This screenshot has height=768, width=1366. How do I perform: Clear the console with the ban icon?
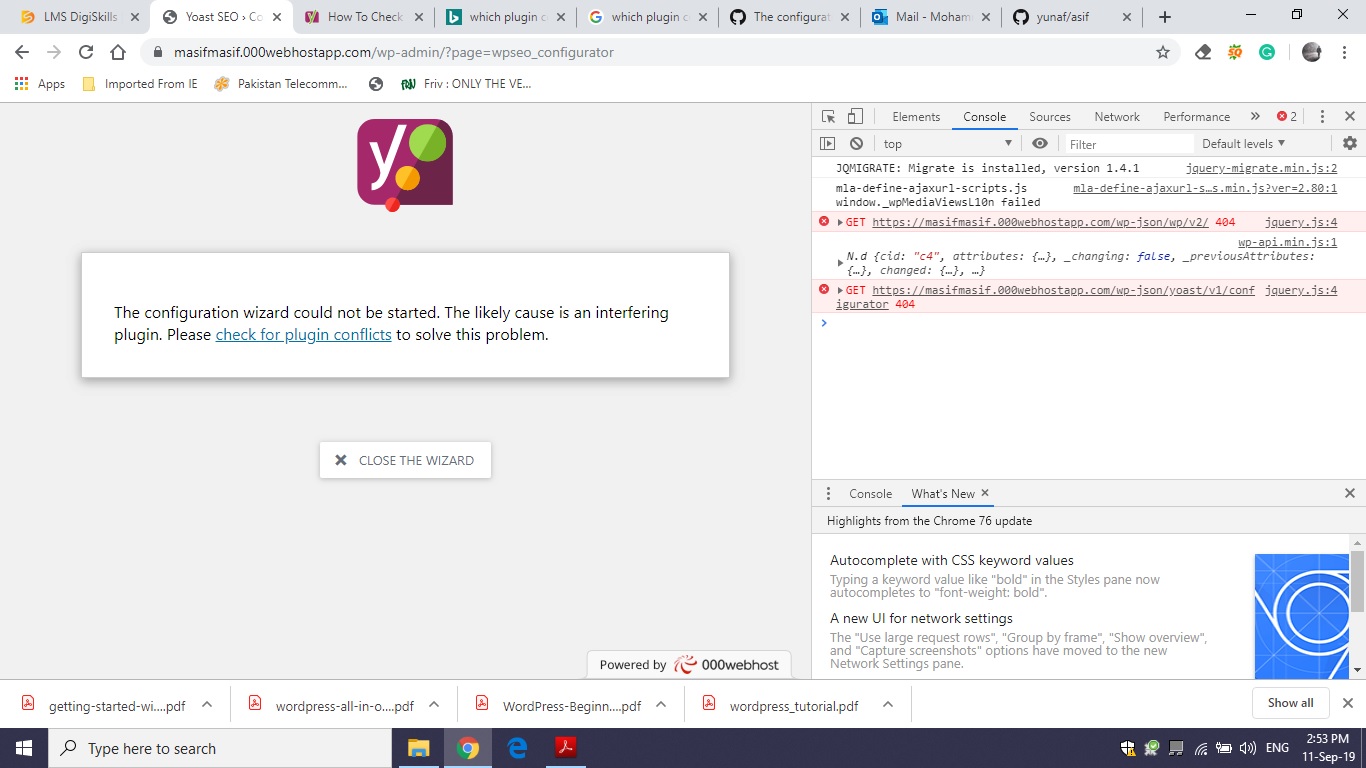[856, 144]
